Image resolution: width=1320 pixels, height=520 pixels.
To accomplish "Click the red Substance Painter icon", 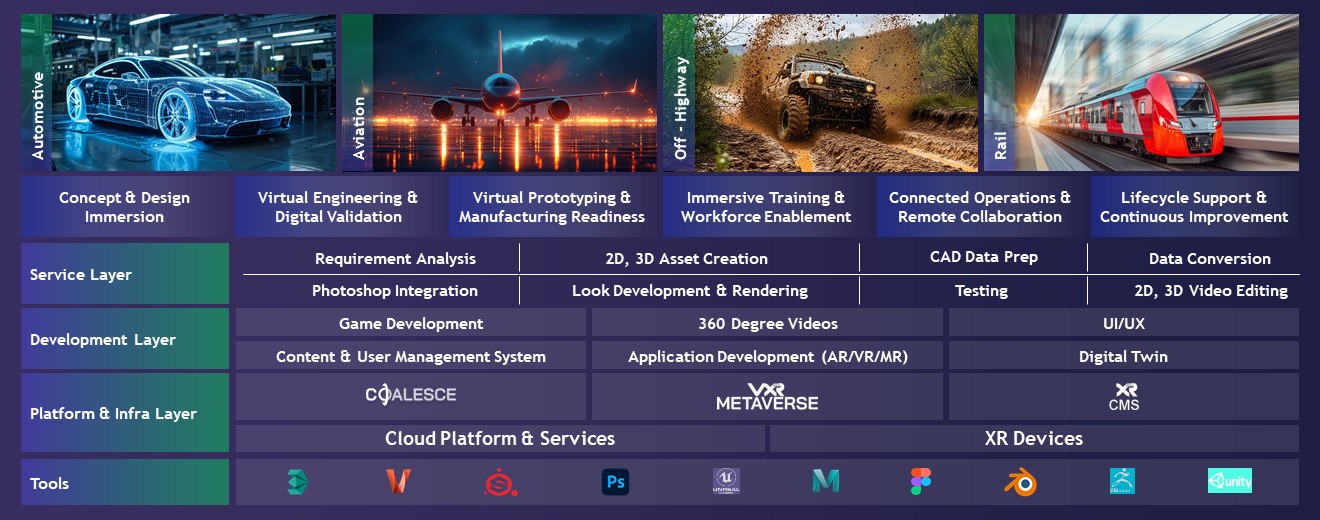I will 500,482.
